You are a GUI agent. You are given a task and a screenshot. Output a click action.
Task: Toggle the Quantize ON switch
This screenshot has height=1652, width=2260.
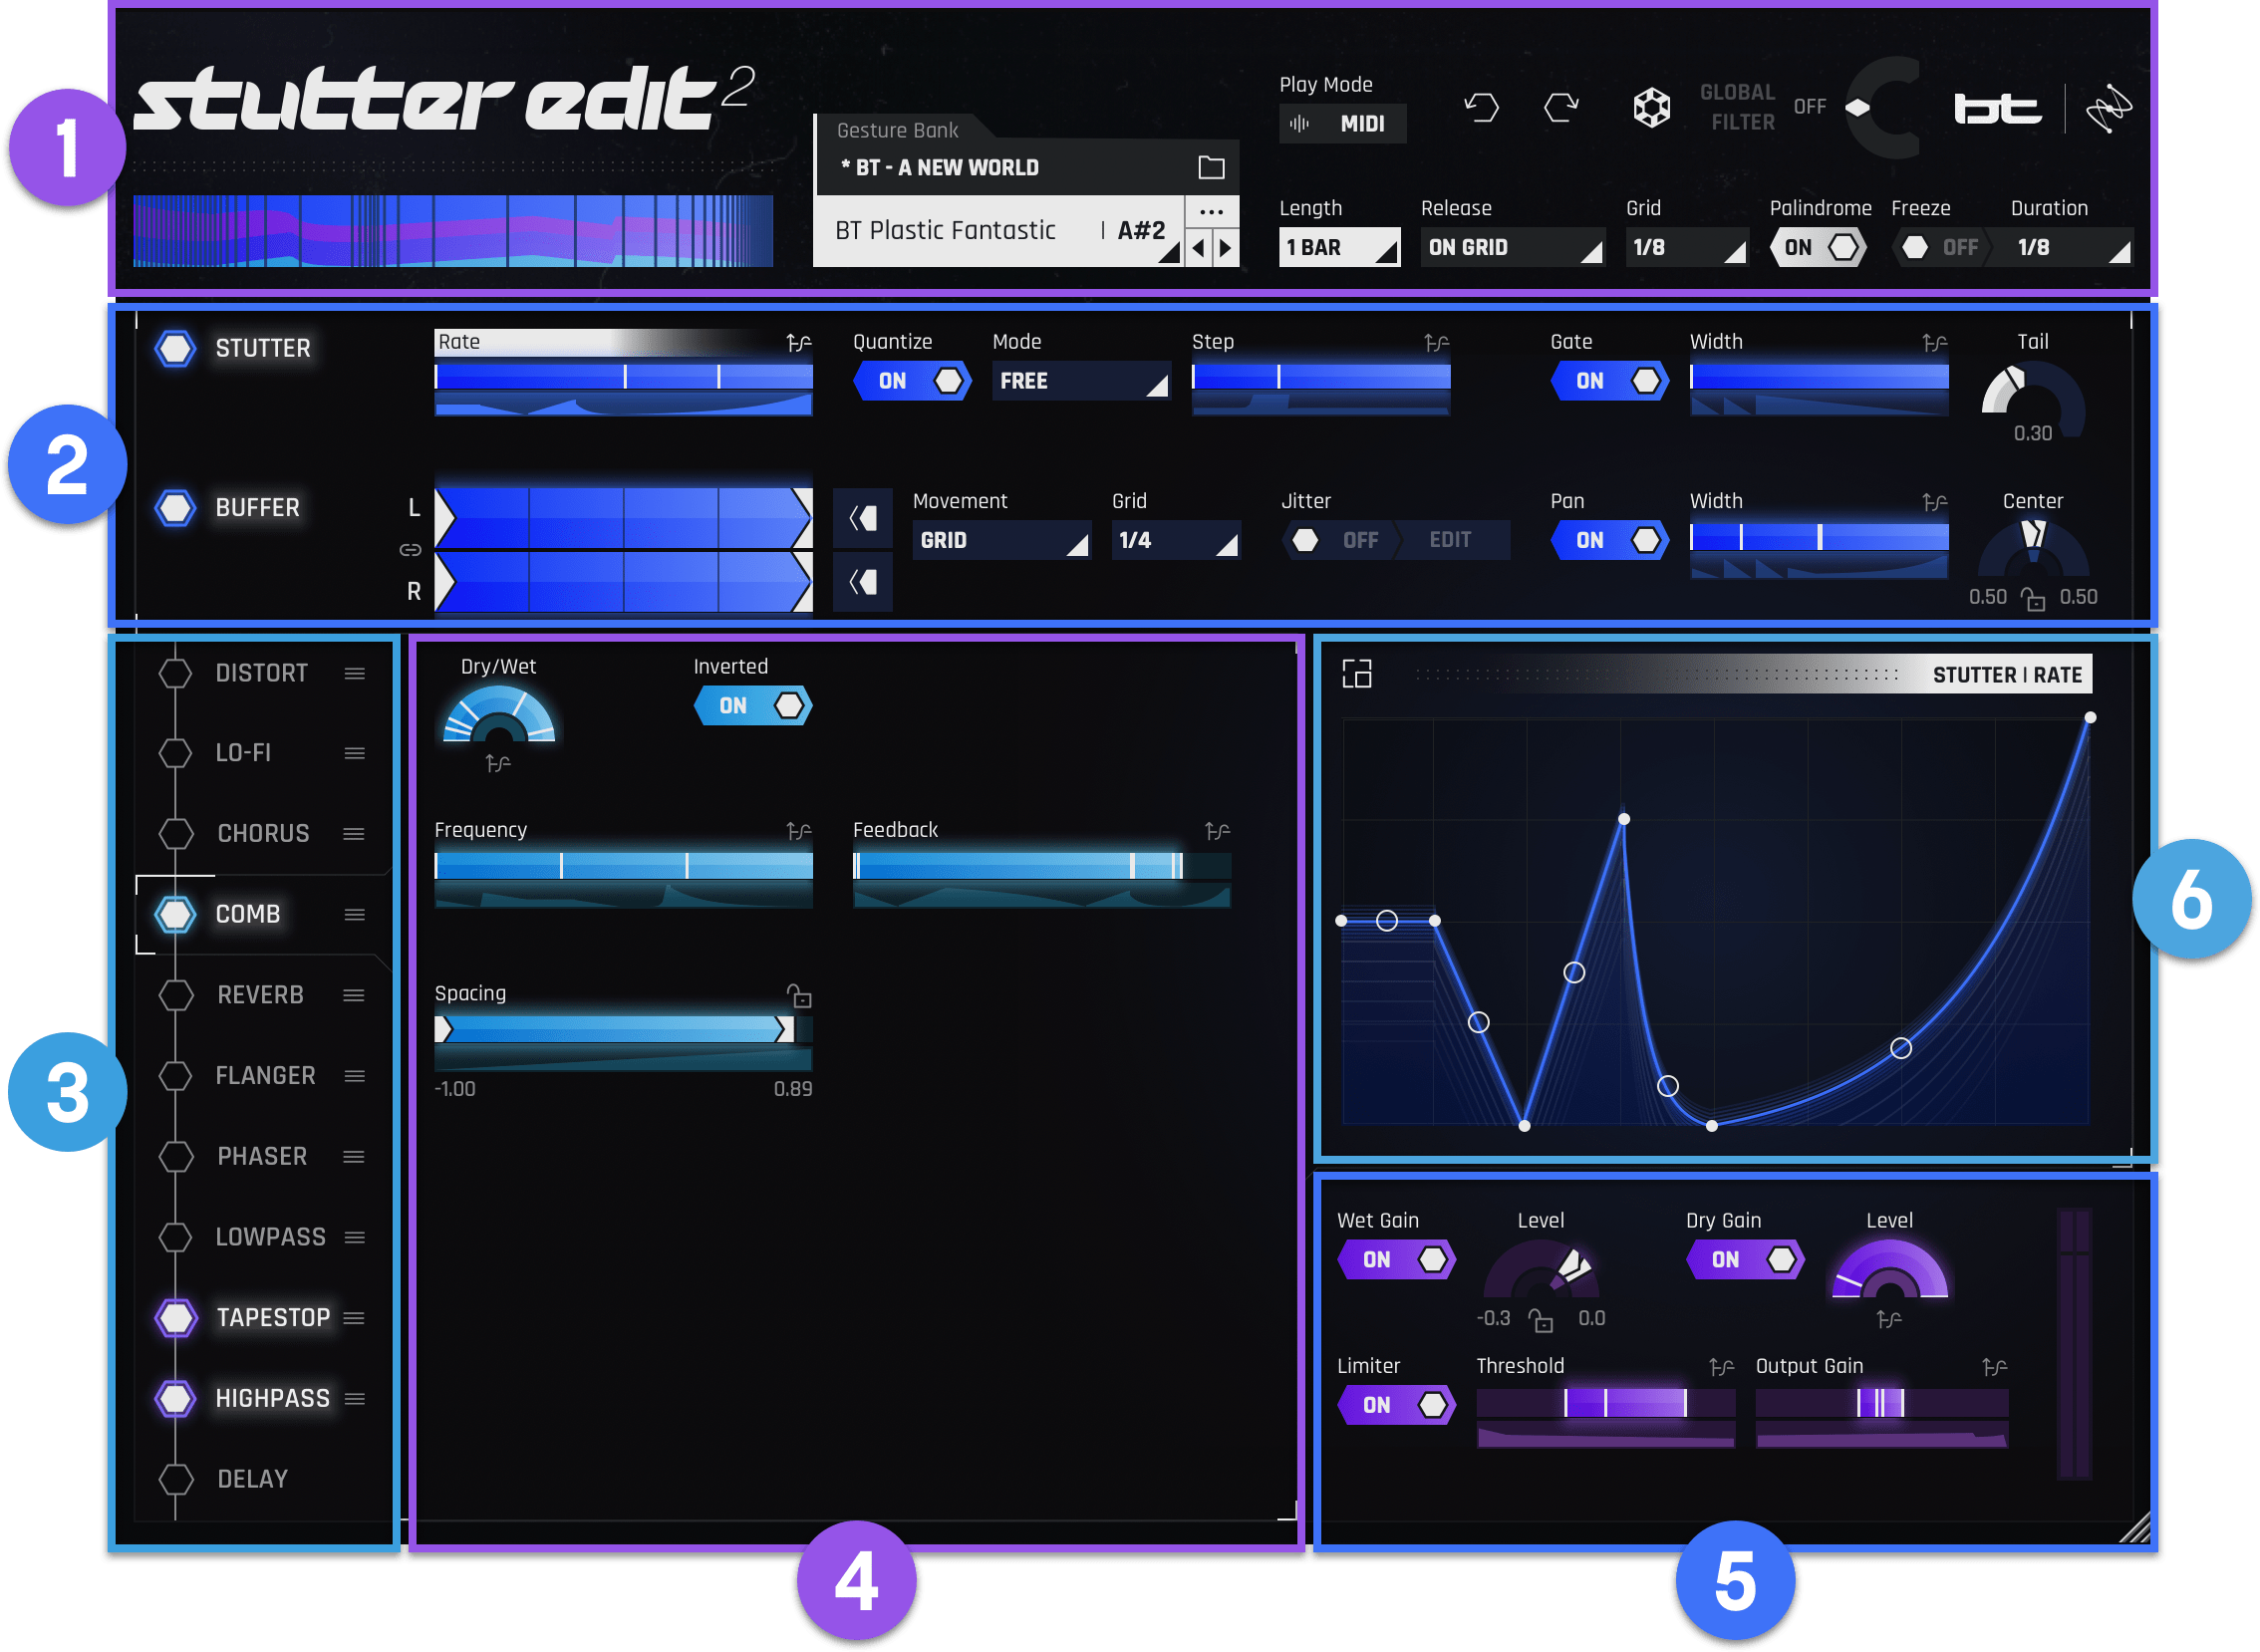coord(912,381)
